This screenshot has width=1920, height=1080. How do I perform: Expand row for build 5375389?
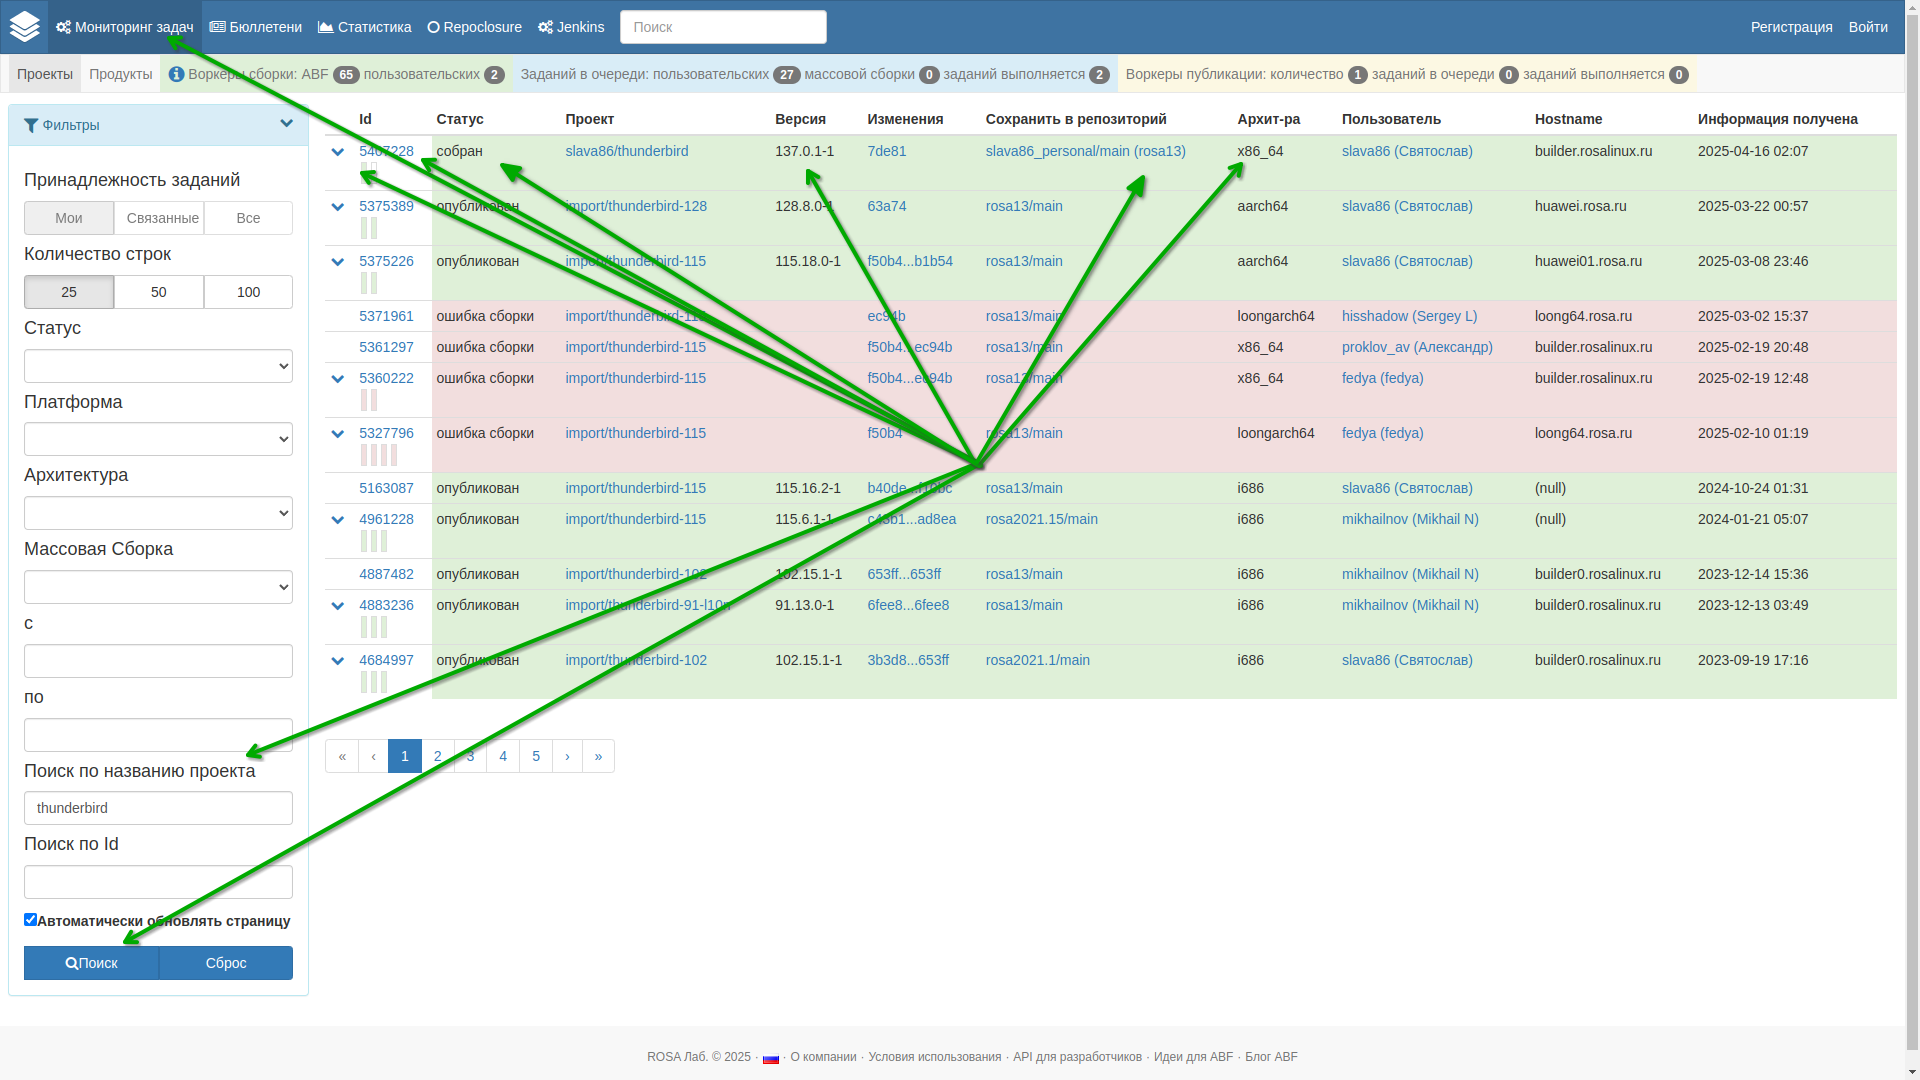pos(337,207)
